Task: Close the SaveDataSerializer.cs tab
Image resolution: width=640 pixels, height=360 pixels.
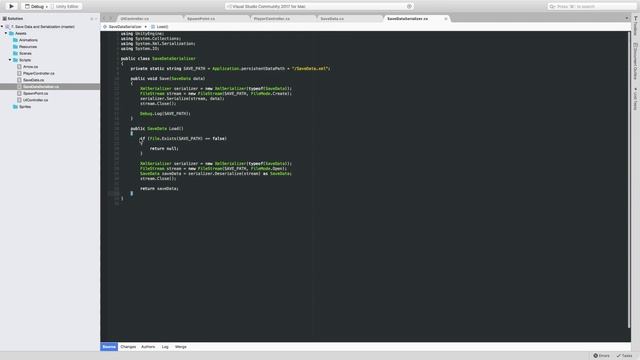Action: click(446, 19)
